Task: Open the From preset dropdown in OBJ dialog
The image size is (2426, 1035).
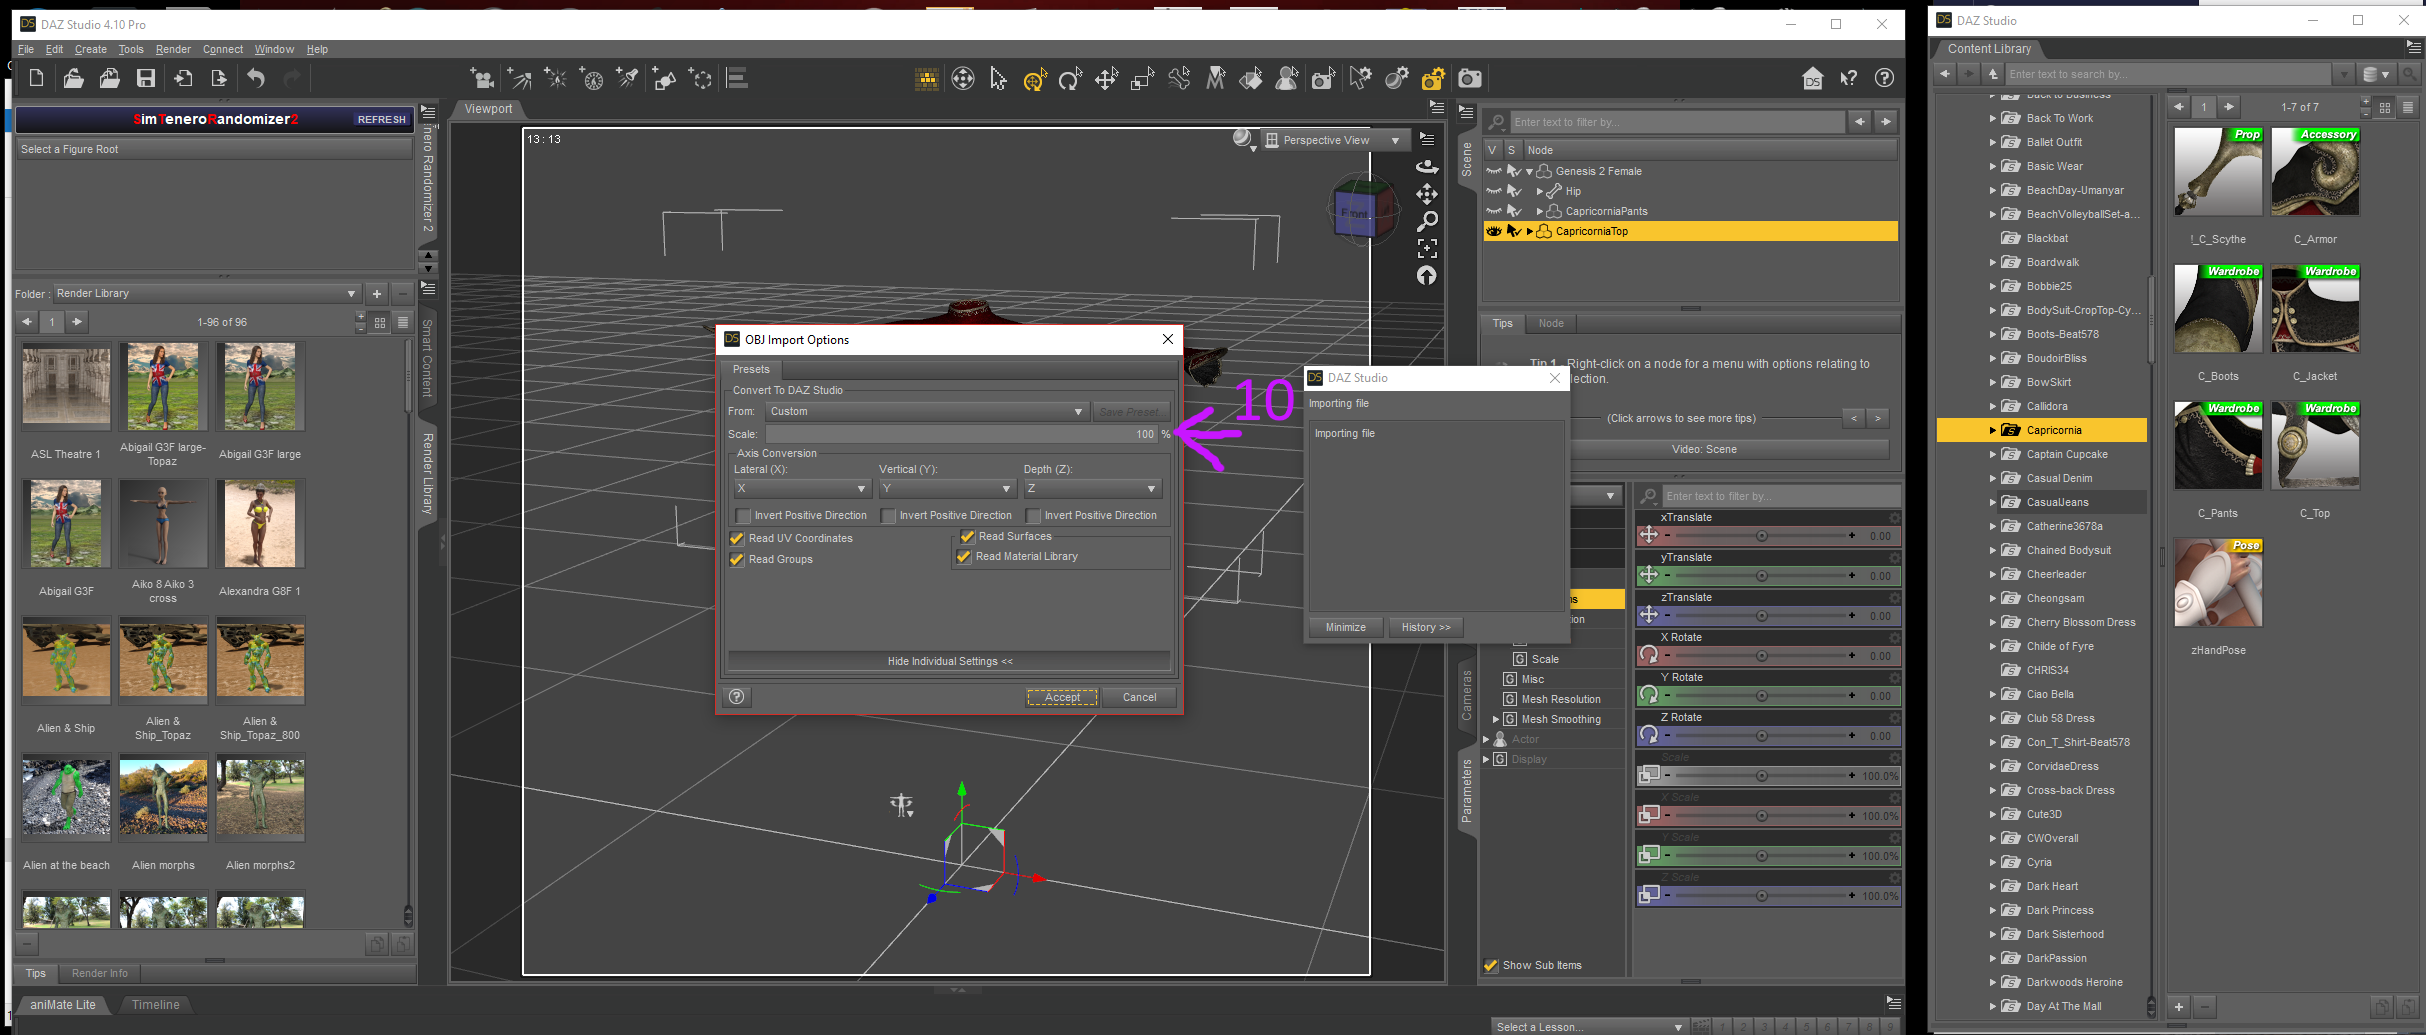Action: pyautogui.click(x=926, y=411)
